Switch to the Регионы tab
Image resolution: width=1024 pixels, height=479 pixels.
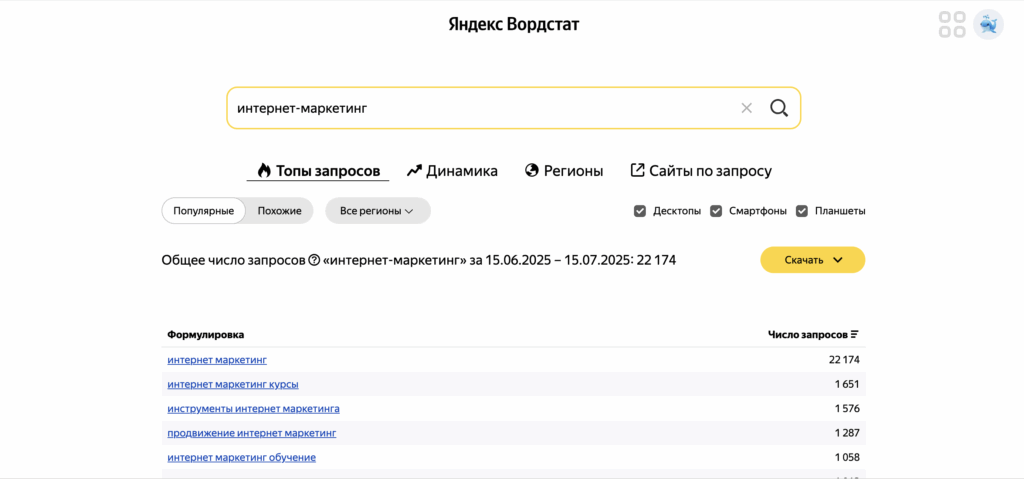564,171
